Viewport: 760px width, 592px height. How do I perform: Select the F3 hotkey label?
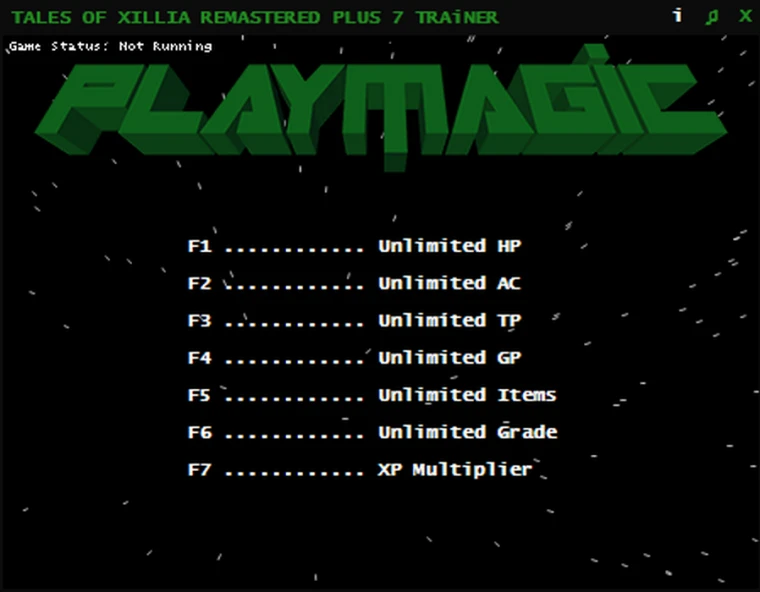click(x=200, y=321)
